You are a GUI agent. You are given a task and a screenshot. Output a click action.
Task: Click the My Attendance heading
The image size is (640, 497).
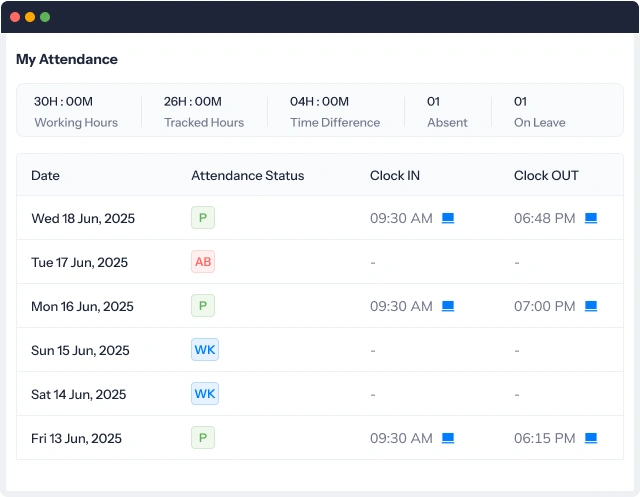tap(67, 60)
